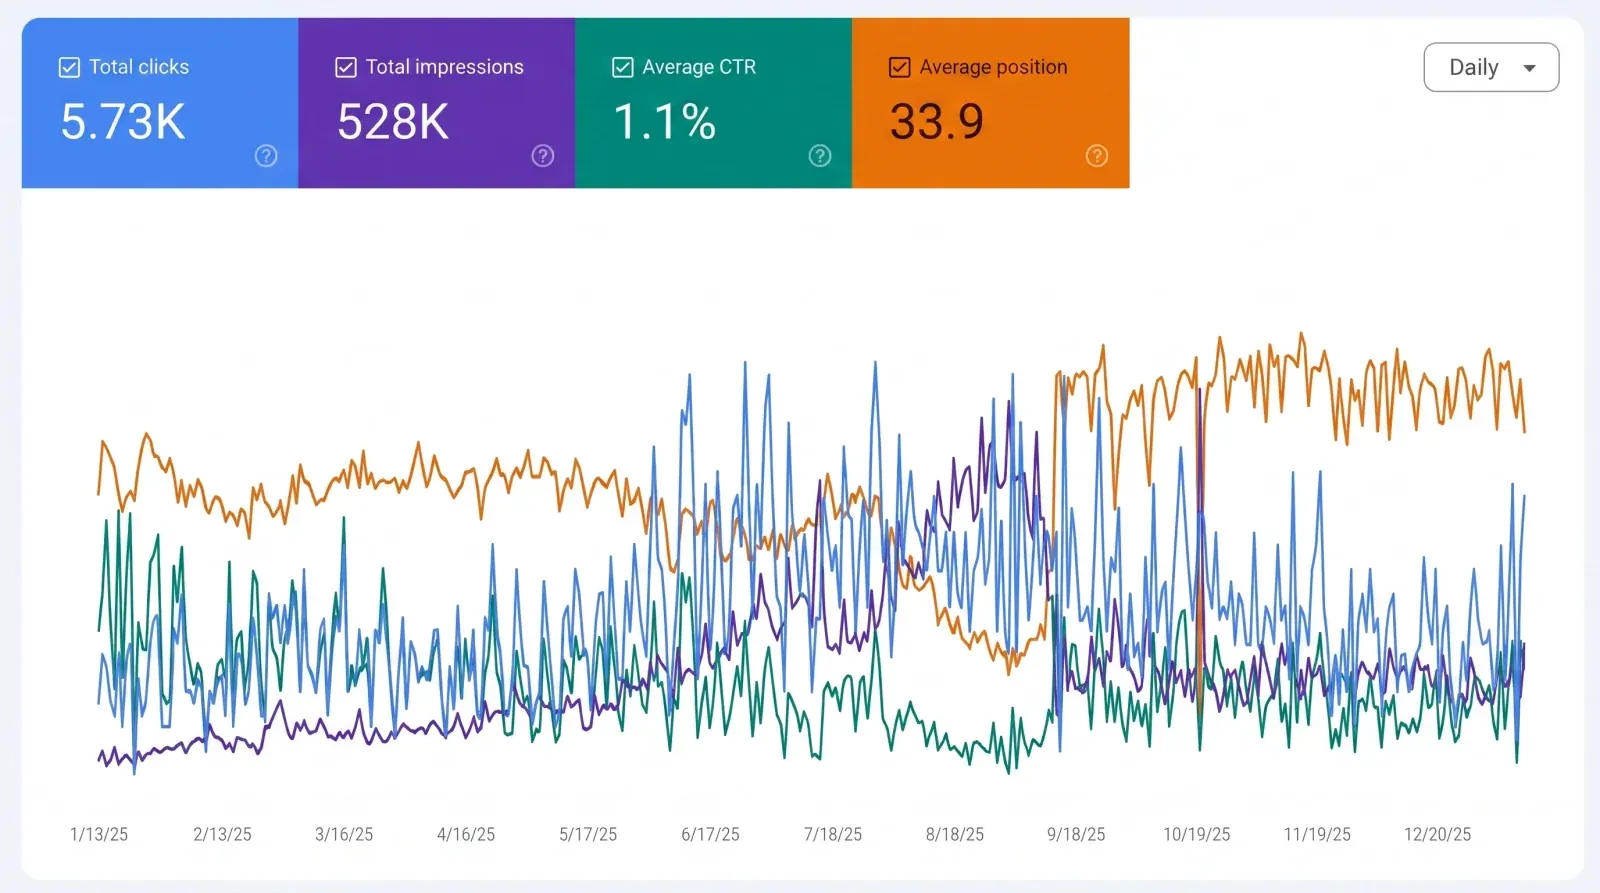Click the 7/18/25 date axis label
Image resolution: width=1600 pixels, height=893 pixels.
click(x=833, y=834)
